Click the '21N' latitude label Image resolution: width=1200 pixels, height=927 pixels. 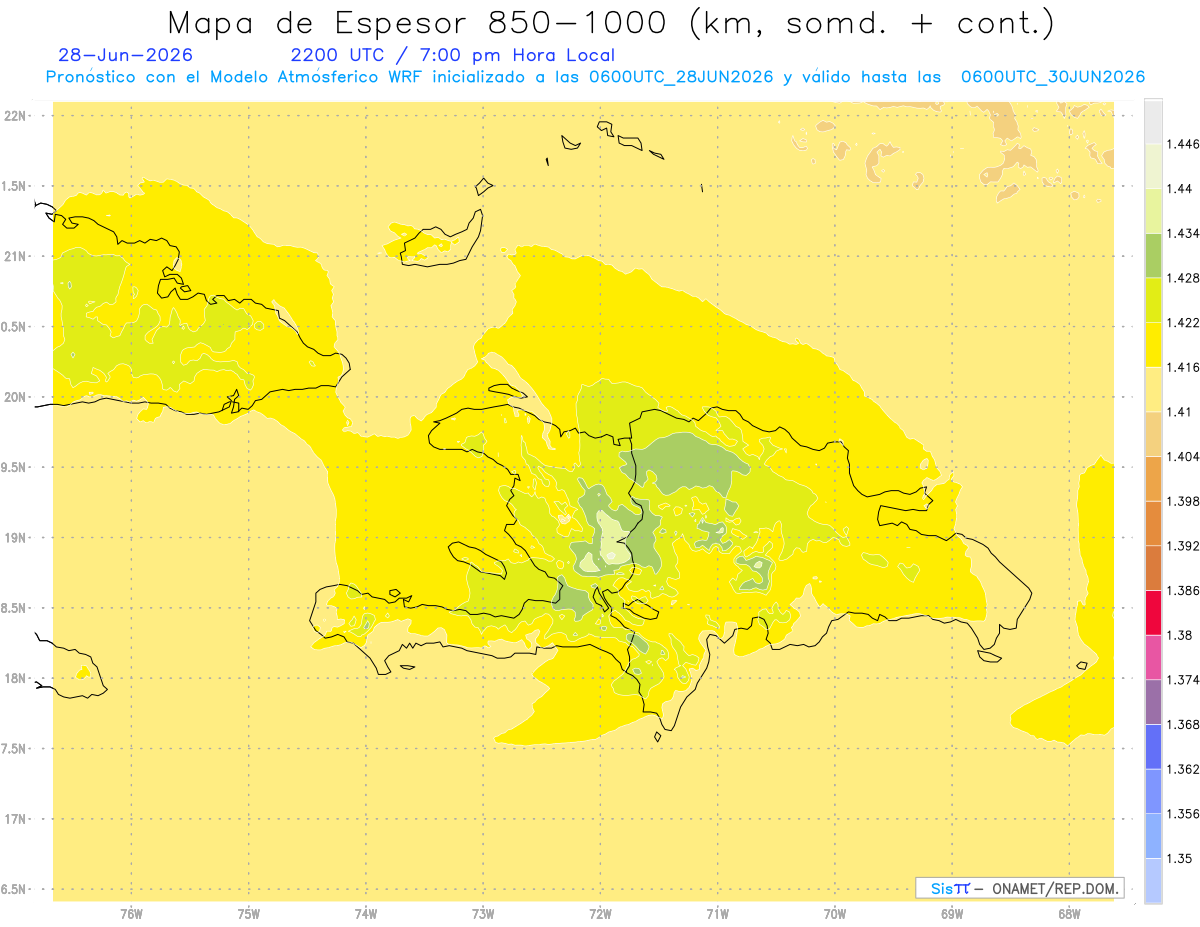[15, 257]
